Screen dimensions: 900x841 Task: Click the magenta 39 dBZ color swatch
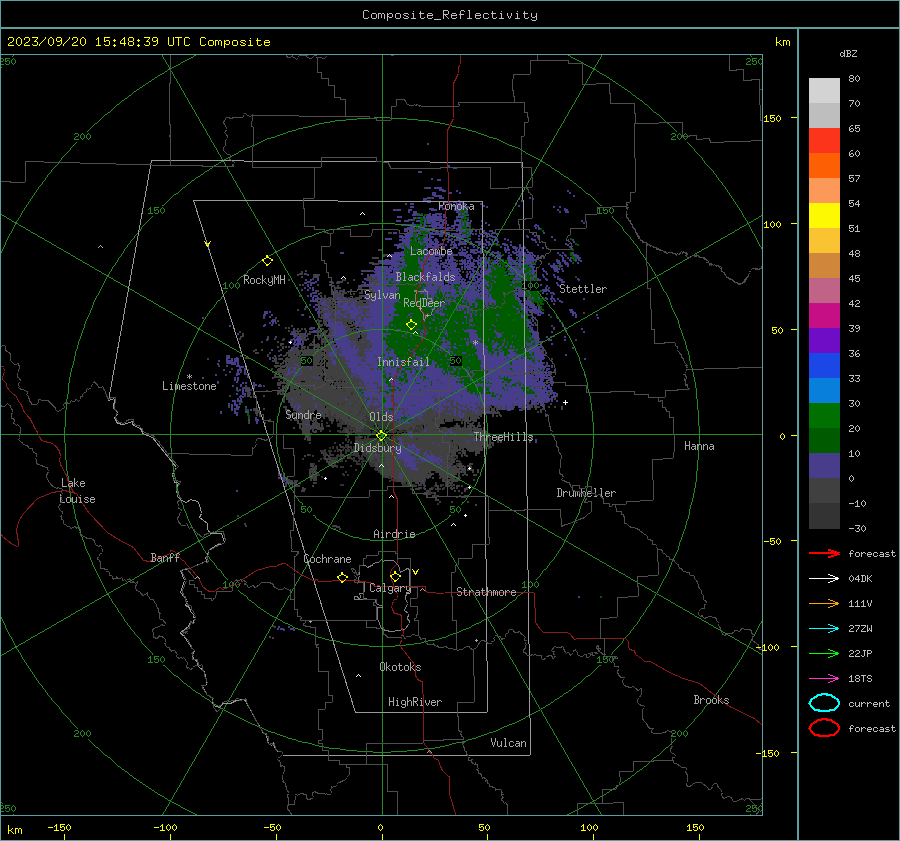click(824, 316)
